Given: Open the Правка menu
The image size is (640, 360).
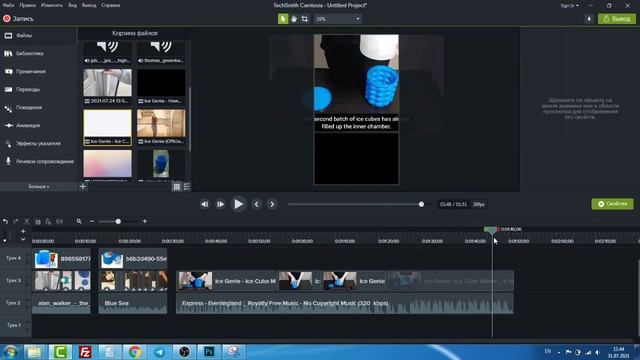Looking at the screenshot, I should tap(27, 5).
